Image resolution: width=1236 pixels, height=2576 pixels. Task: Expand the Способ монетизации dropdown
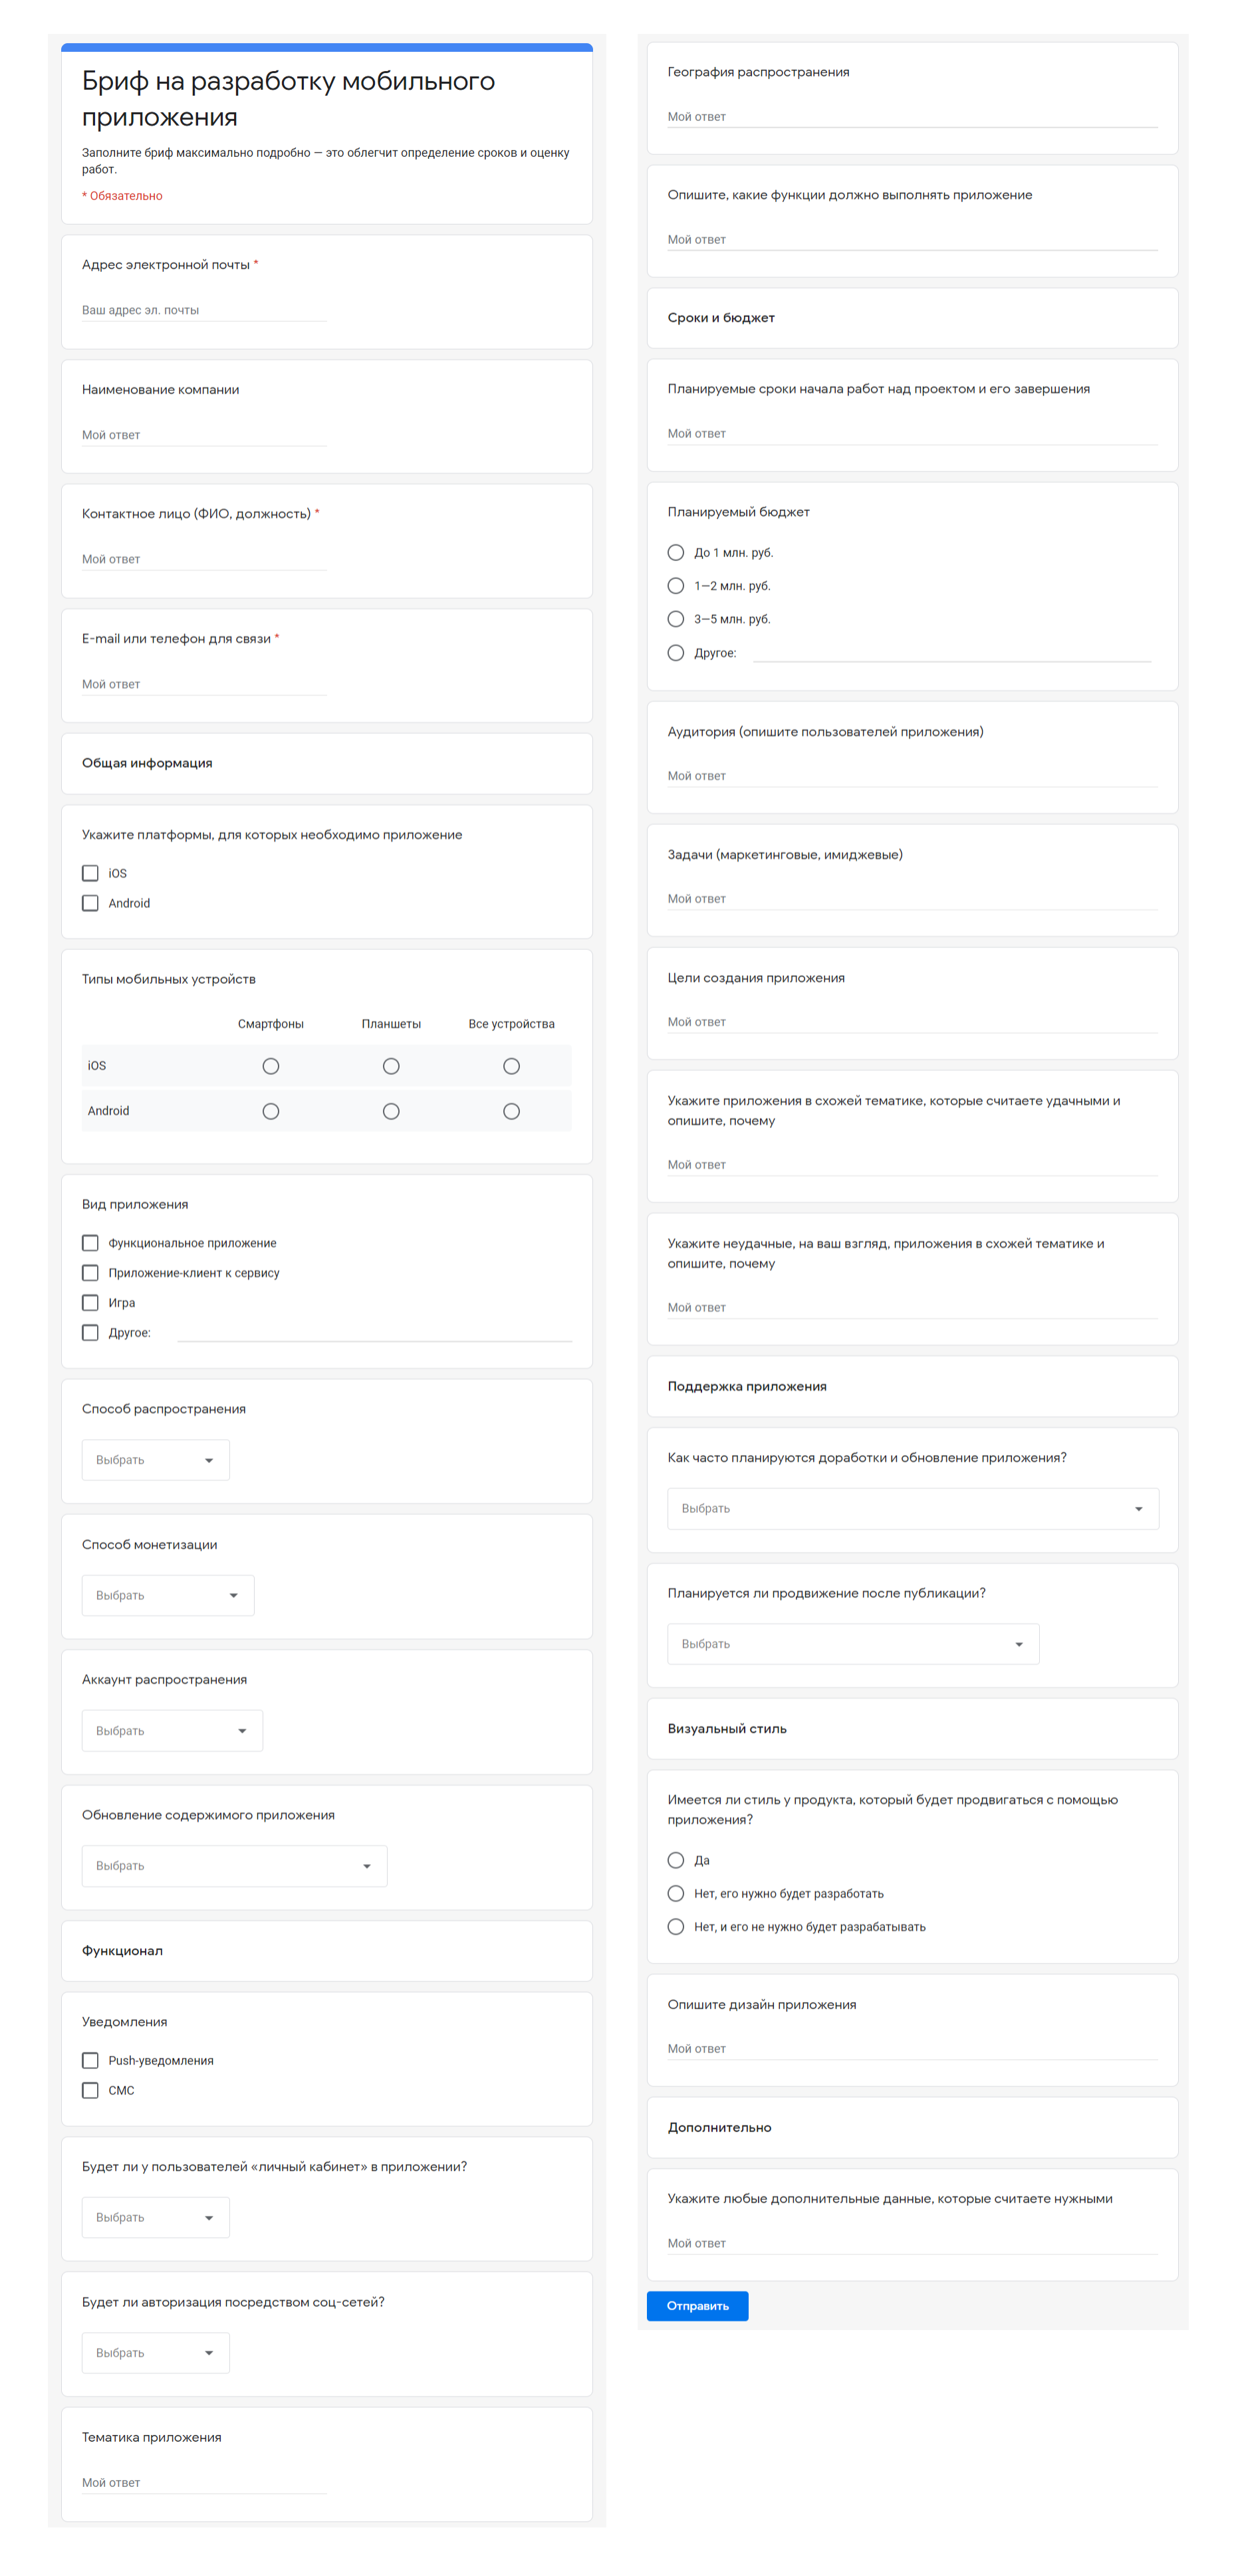[x=167, y=1595]
